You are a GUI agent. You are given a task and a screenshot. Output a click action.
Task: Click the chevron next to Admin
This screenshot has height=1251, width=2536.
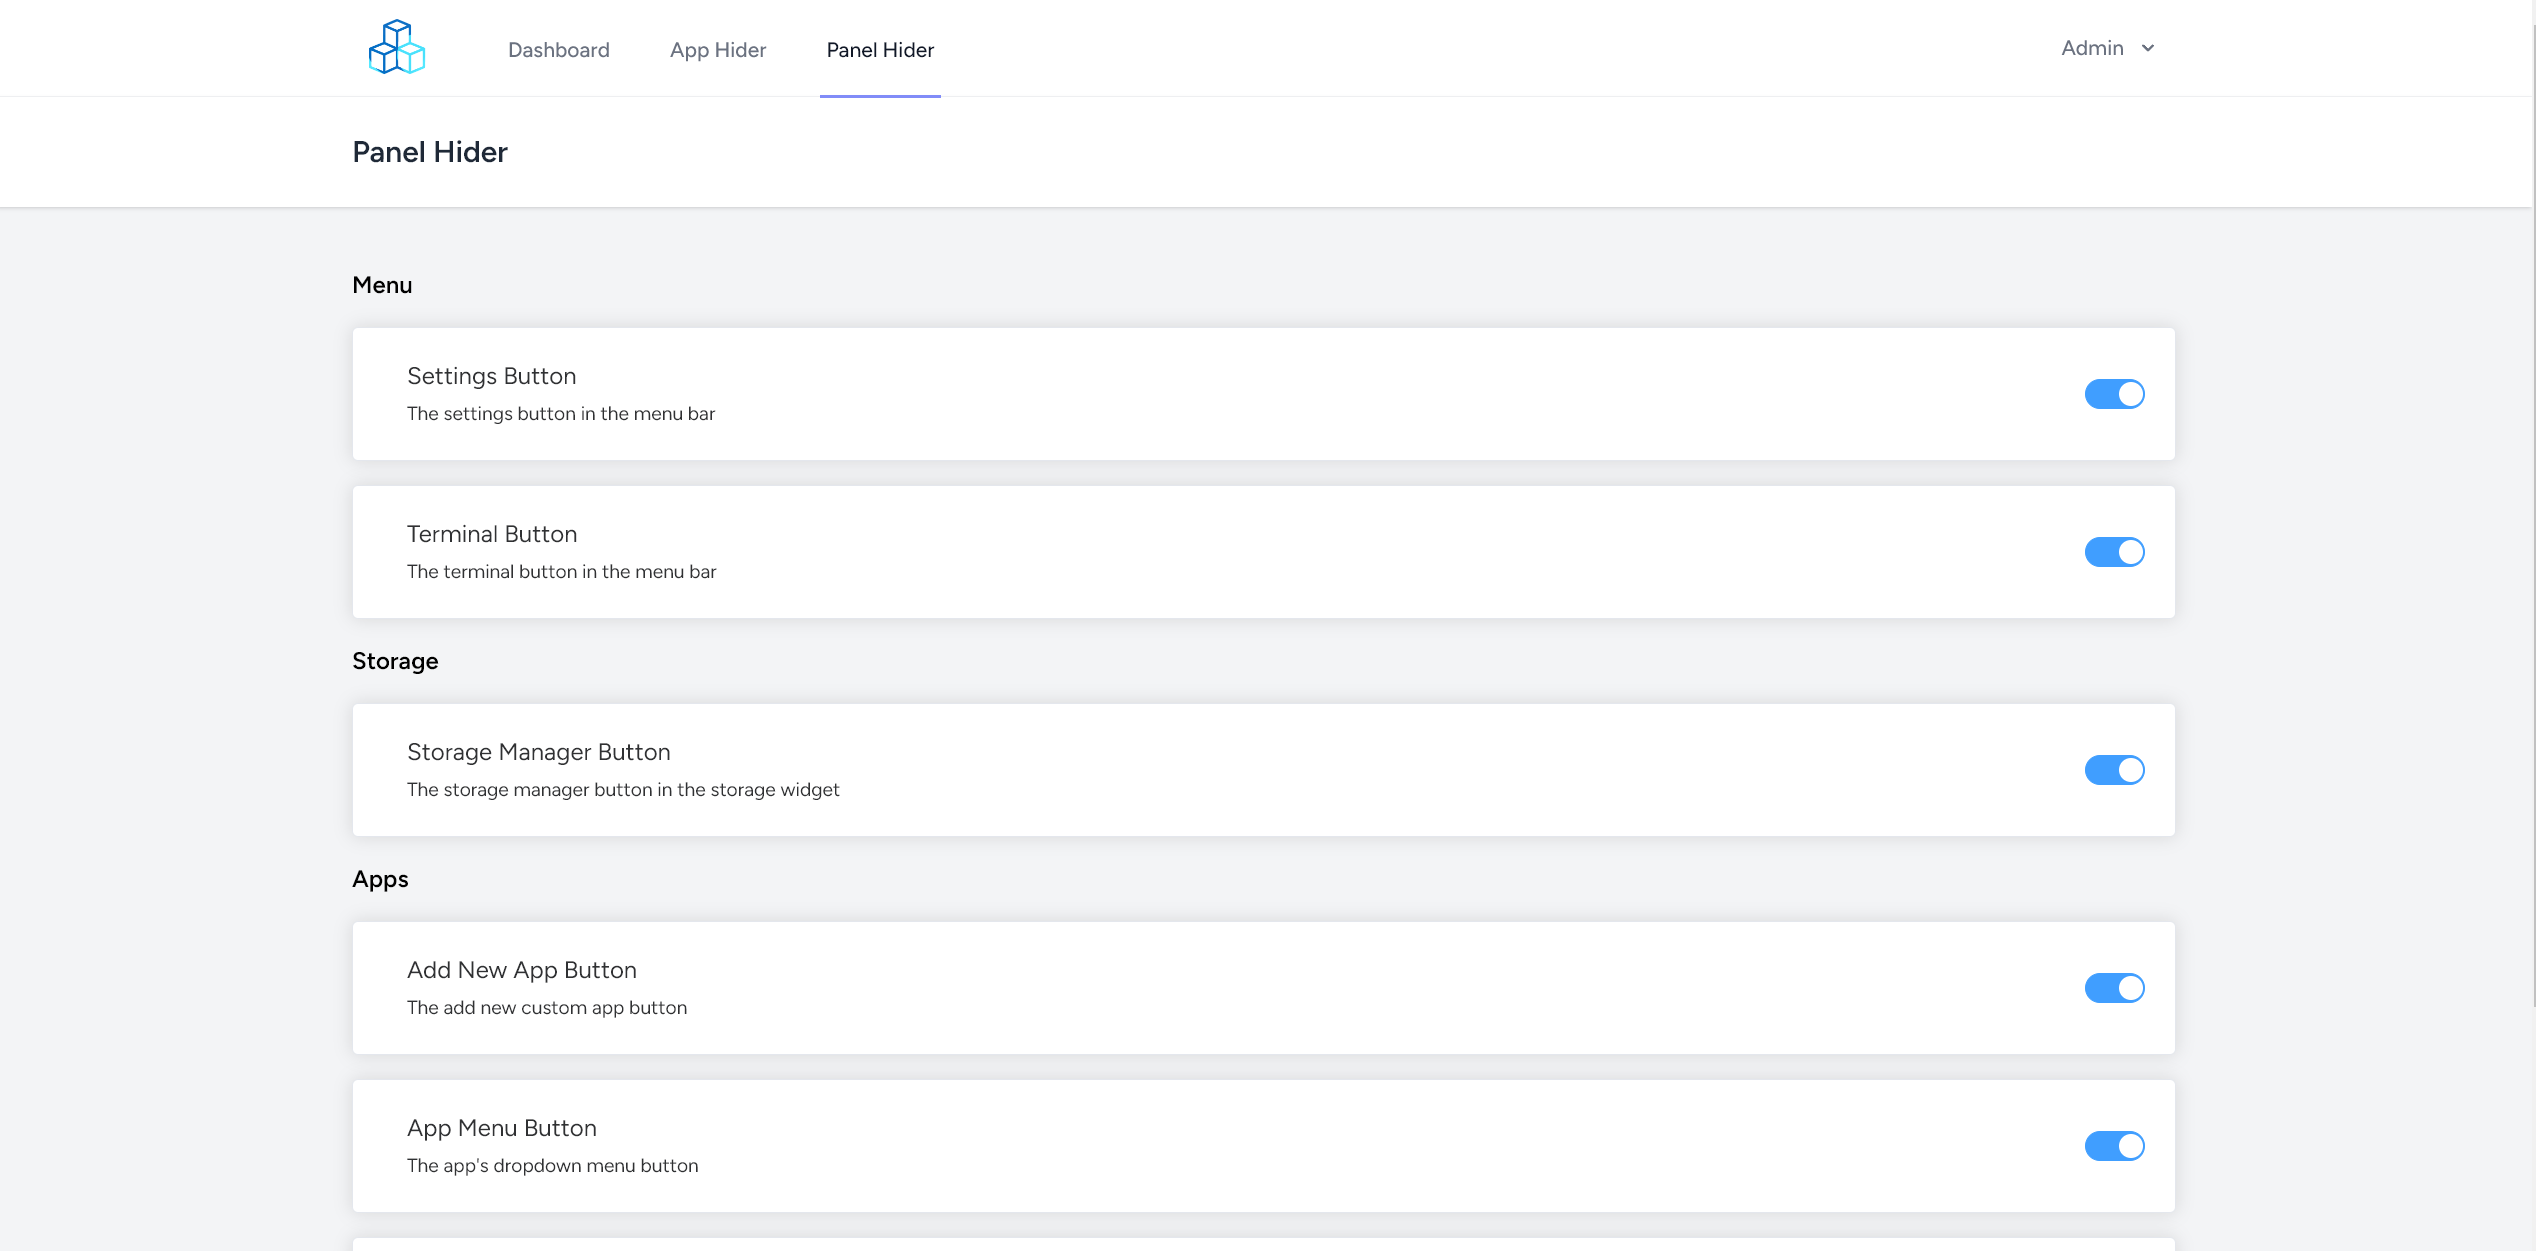point(2148,48)
